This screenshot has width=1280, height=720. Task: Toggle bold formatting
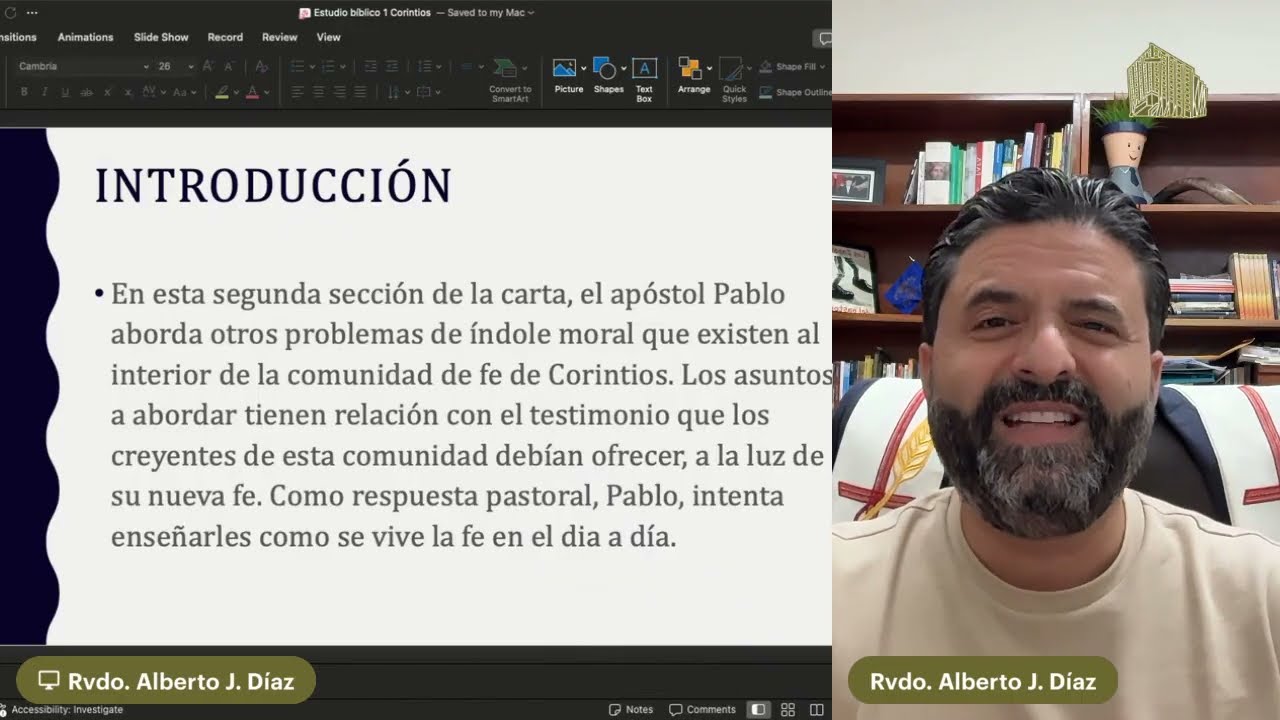point(24,92)
